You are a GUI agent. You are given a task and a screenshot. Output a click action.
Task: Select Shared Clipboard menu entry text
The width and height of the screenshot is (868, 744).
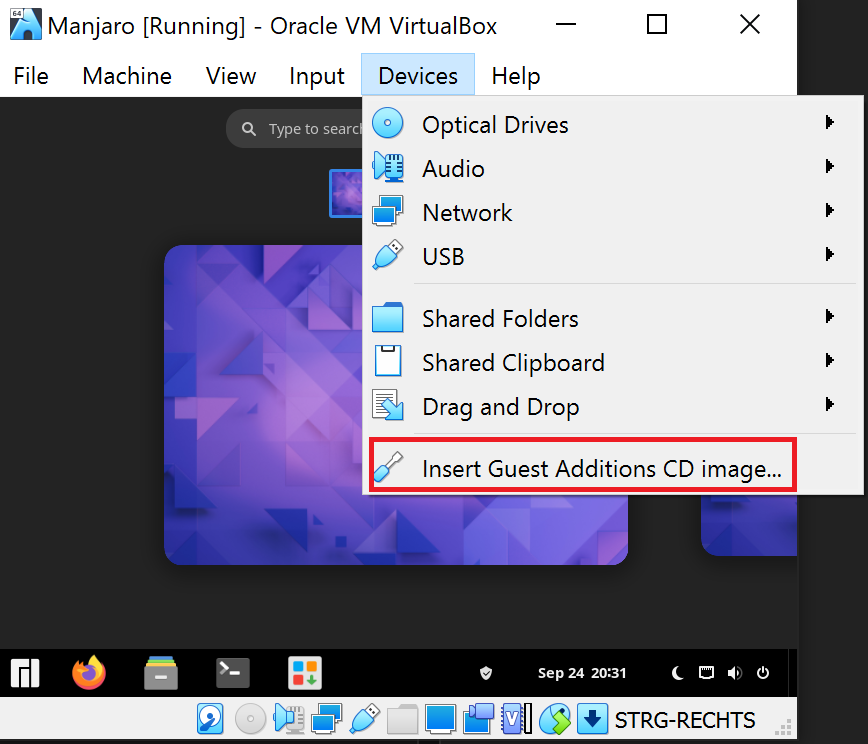[514, 363]
